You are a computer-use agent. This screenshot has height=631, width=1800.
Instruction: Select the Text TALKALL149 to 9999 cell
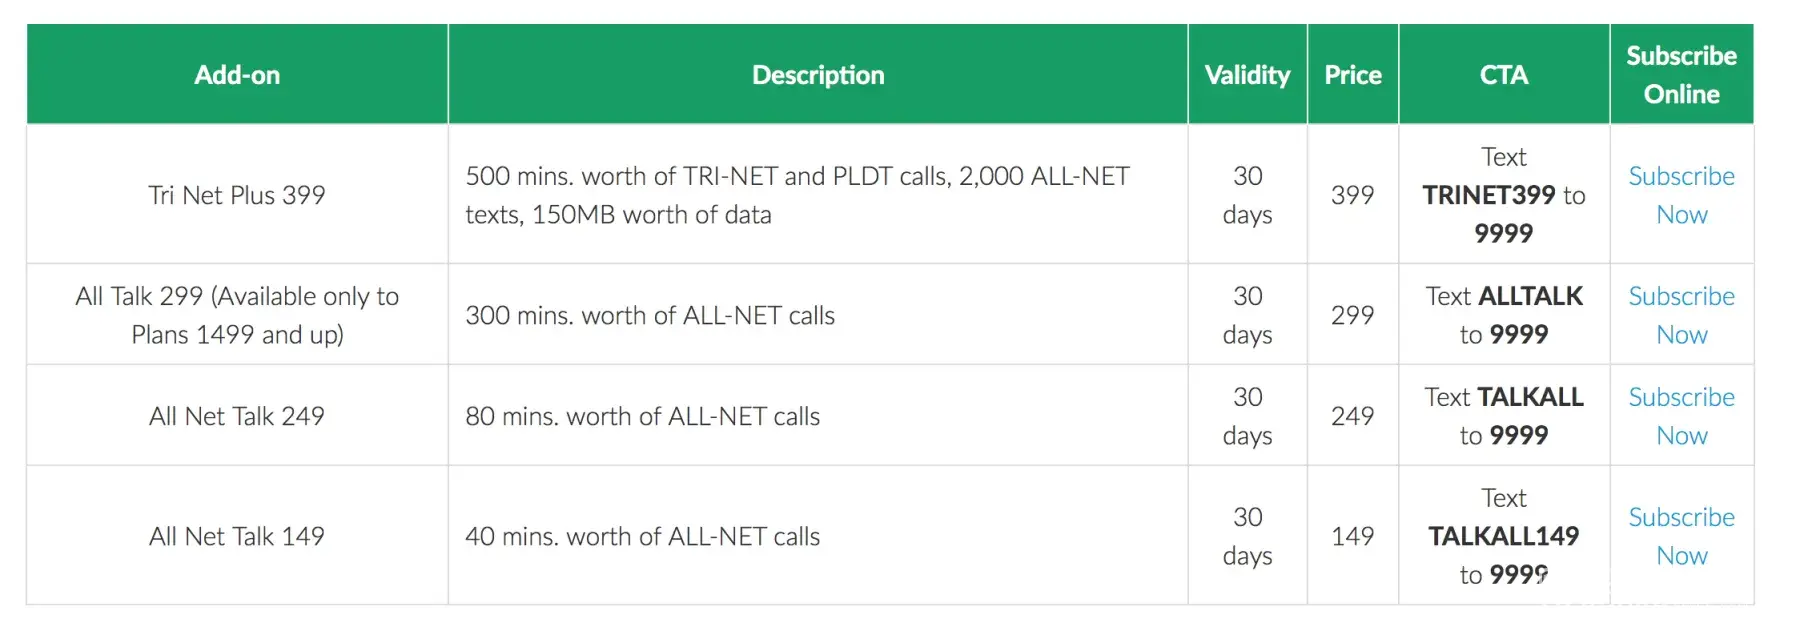tap(1503, 536)
